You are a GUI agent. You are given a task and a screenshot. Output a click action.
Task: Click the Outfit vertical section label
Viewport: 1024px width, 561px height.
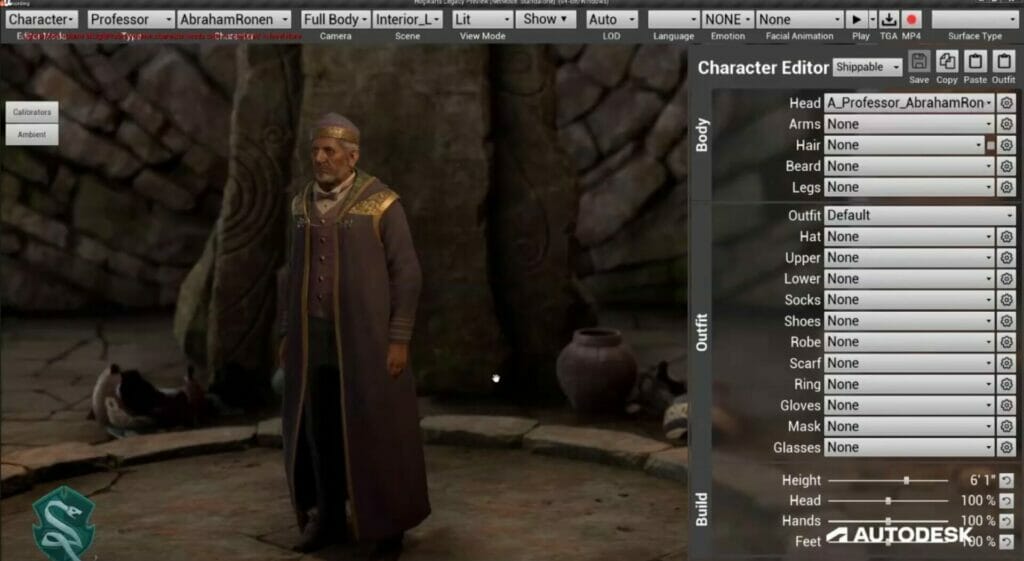click(x=701, y=332)
